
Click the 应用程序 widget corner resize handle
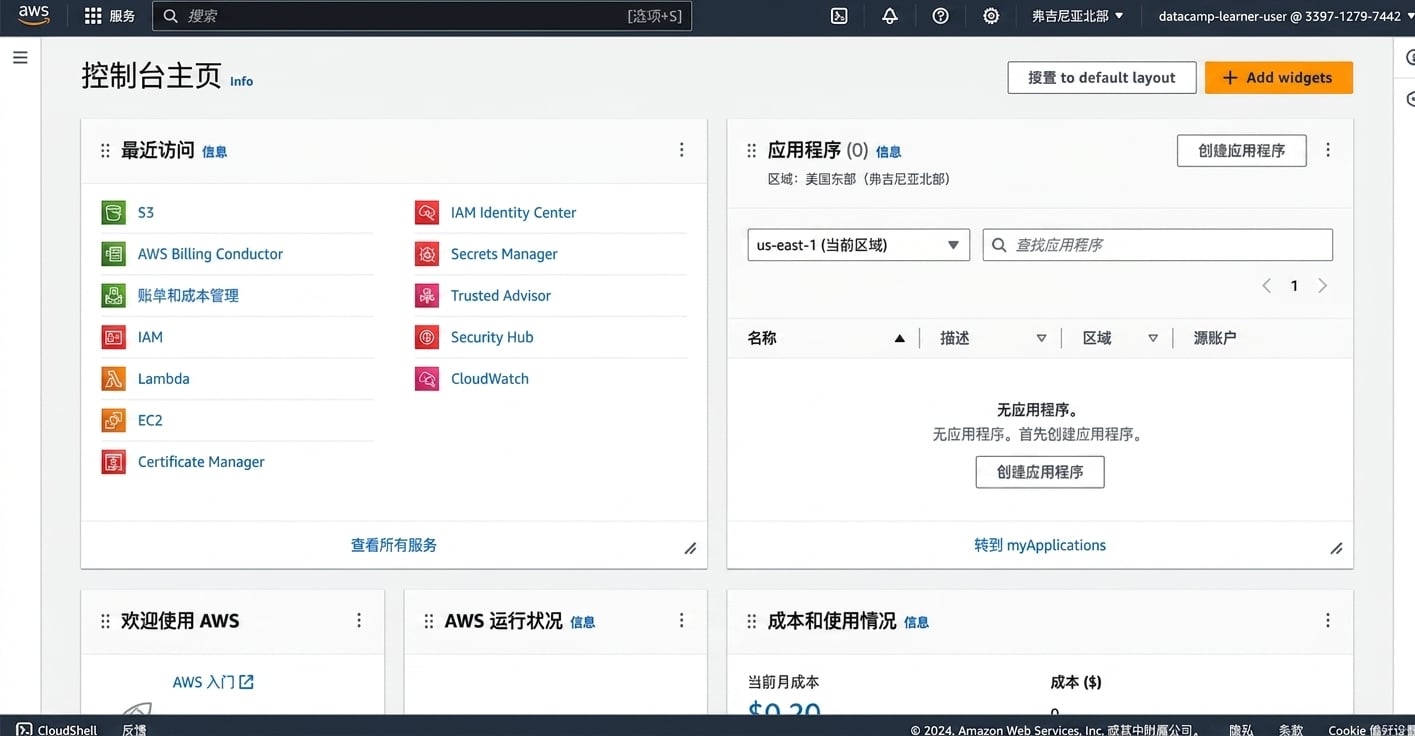pyautogui.click(x=1336, y=548)
